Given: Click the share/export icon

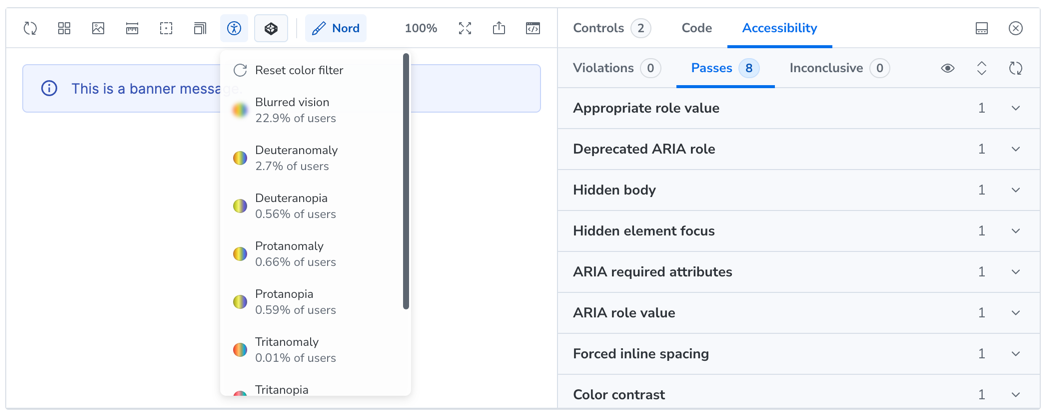Looking at the screenshot, I should [499, 28].
